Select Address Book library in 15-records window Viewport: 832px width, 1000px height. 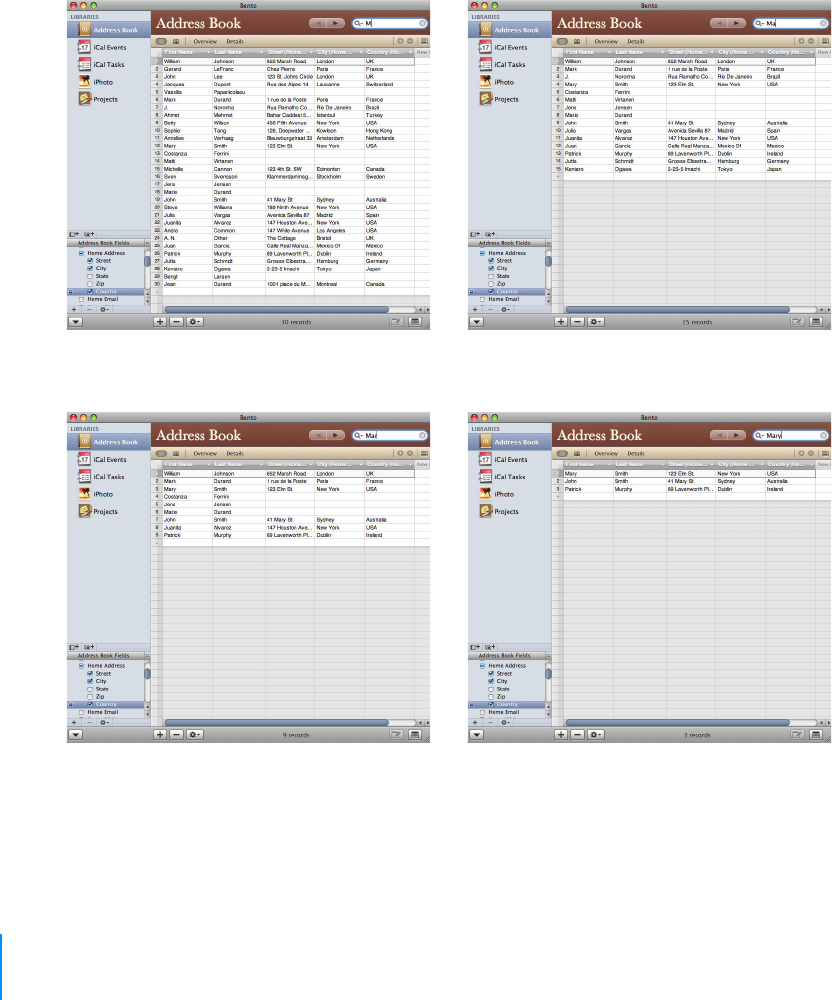click(509, 30)
